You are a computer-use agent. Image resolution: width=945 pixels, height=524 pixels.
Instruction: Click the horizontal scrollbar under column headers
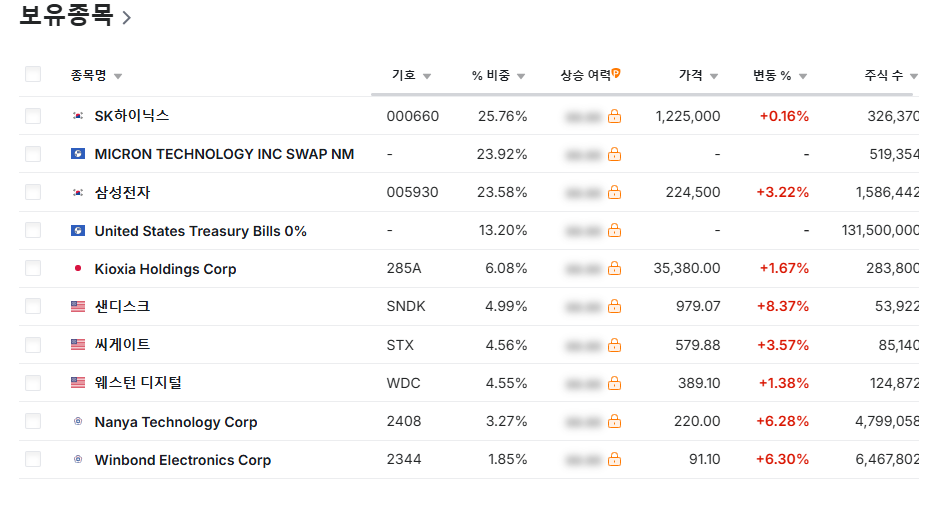click(x=641, y=94)
